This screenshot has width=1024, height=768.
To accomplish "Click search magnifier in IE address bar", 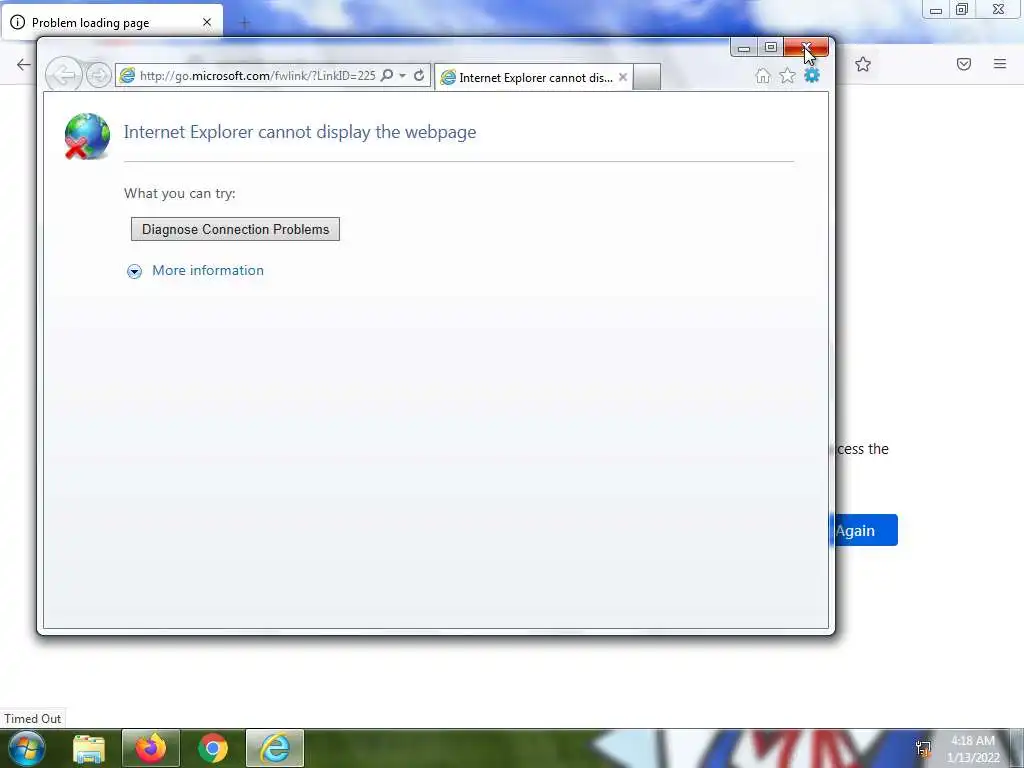I will pos(387,75).
